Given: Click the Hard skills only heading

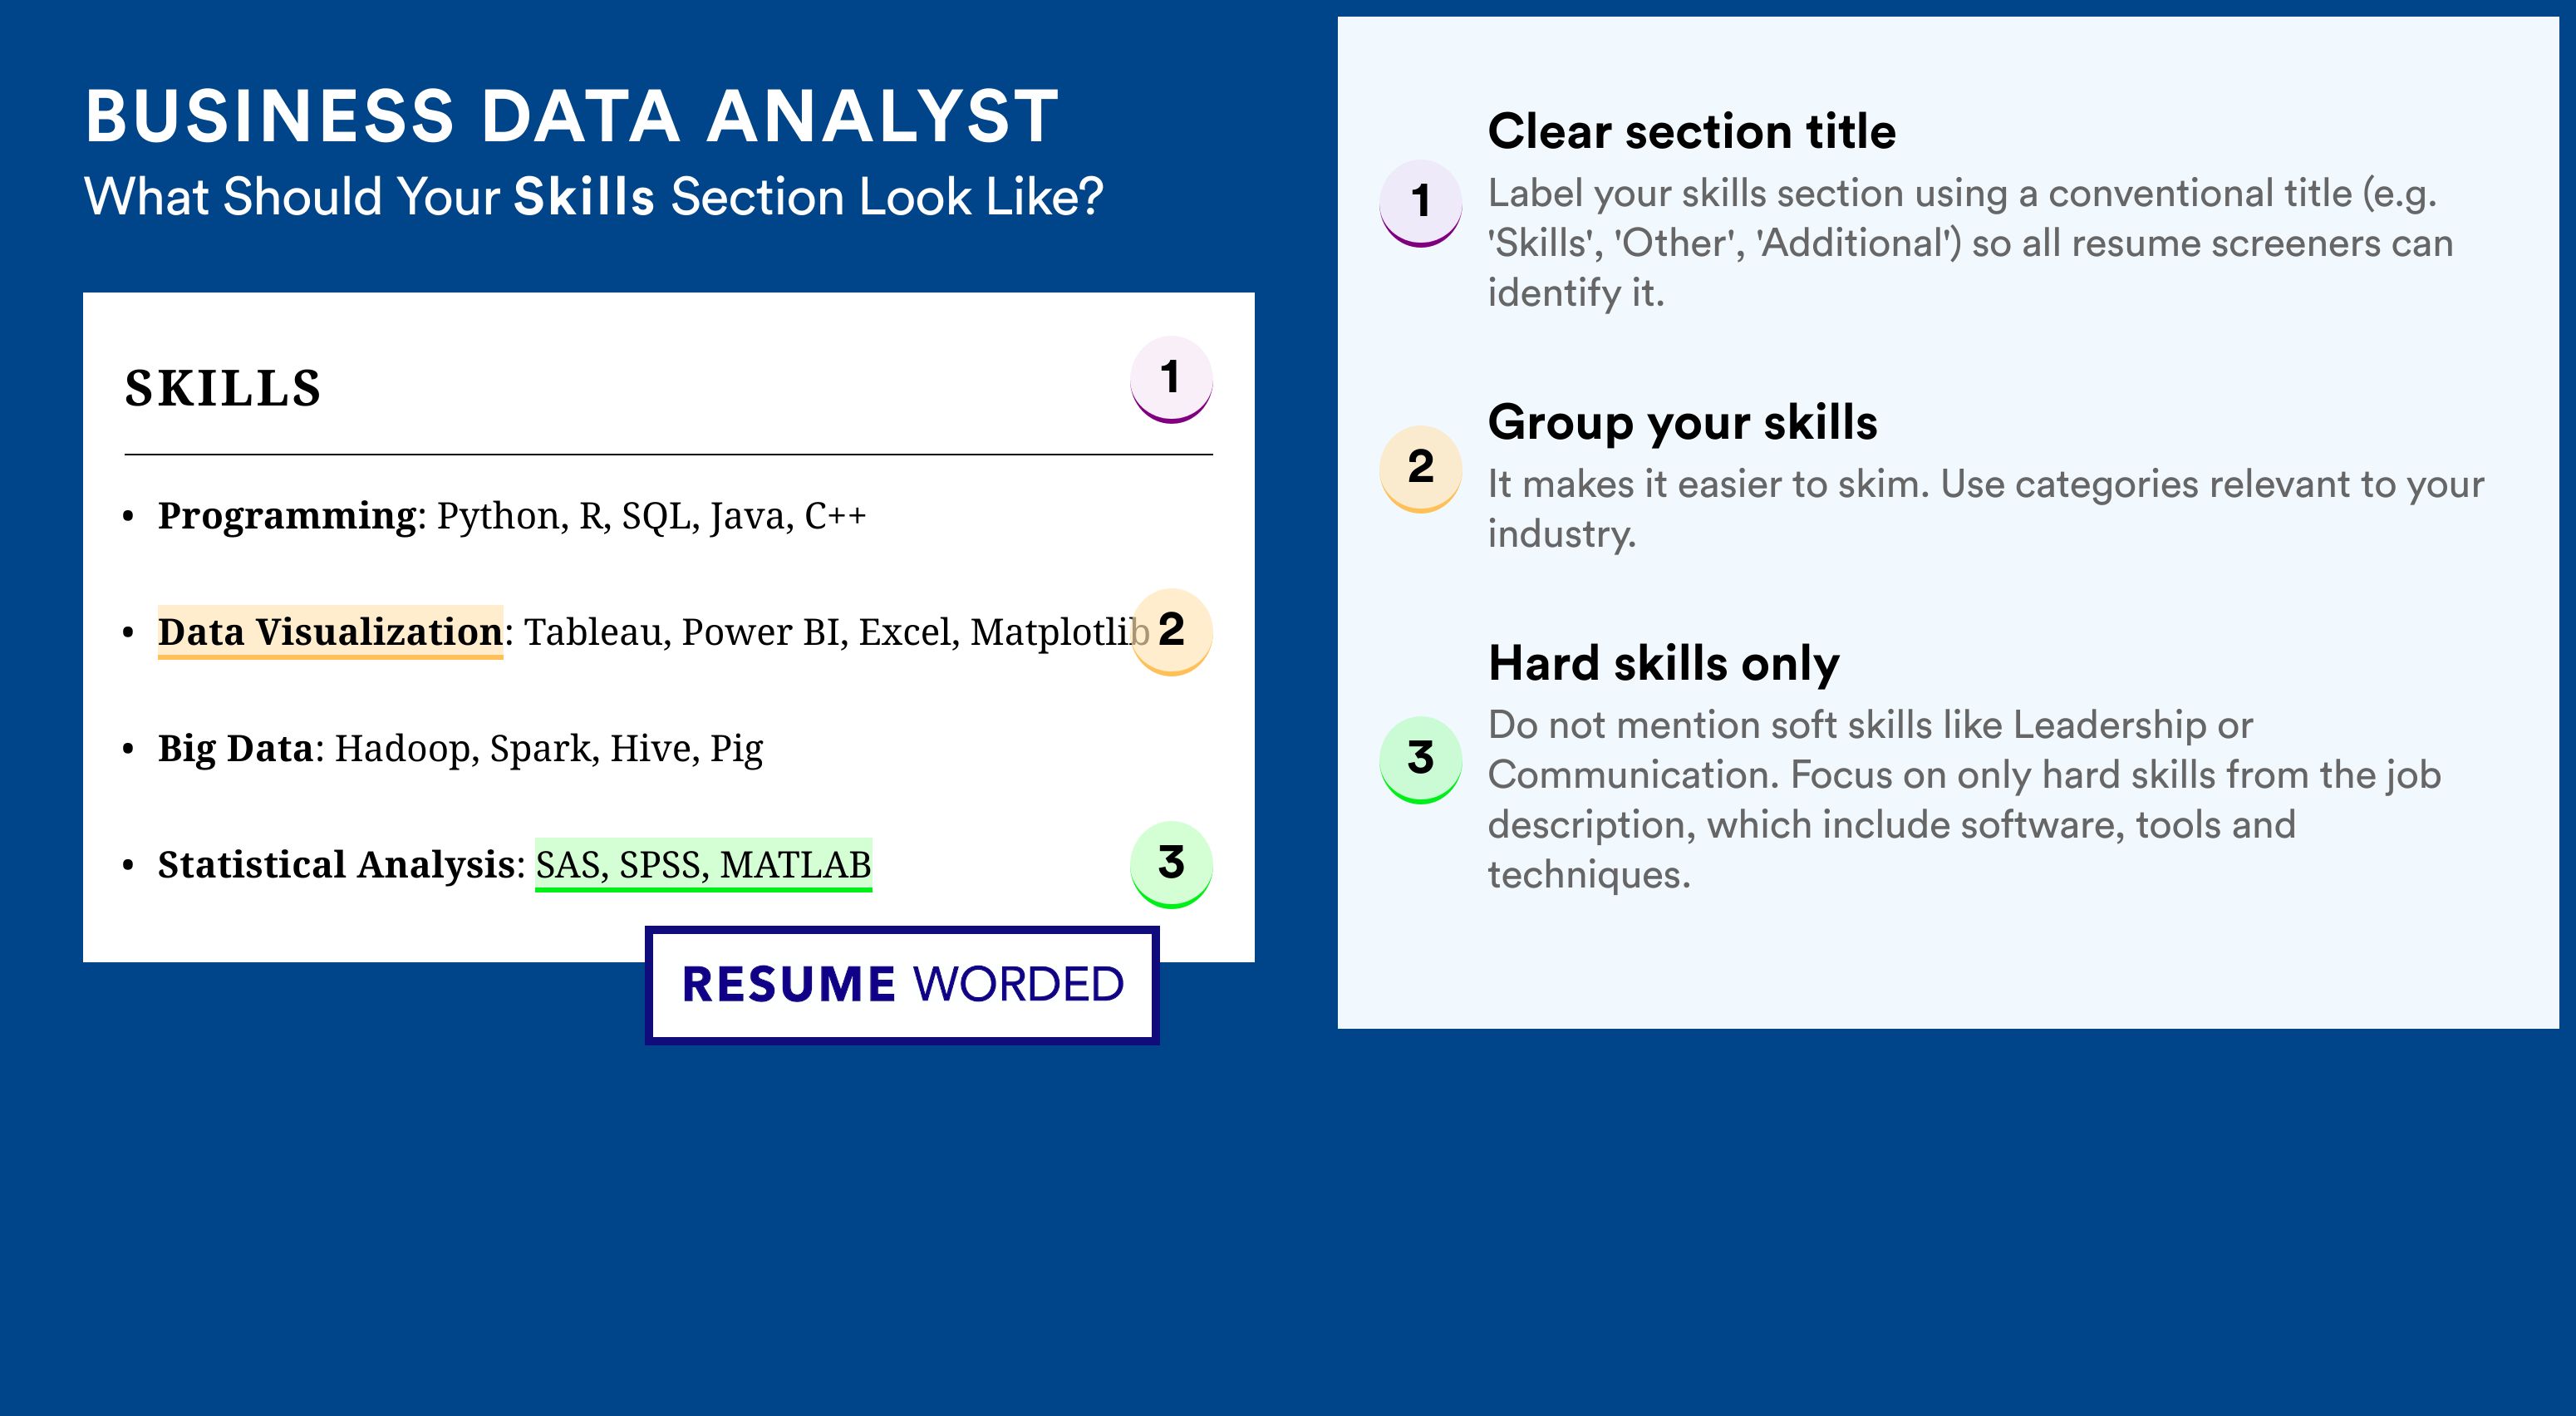Looking at the screenshot, I should coord(1663,663).
